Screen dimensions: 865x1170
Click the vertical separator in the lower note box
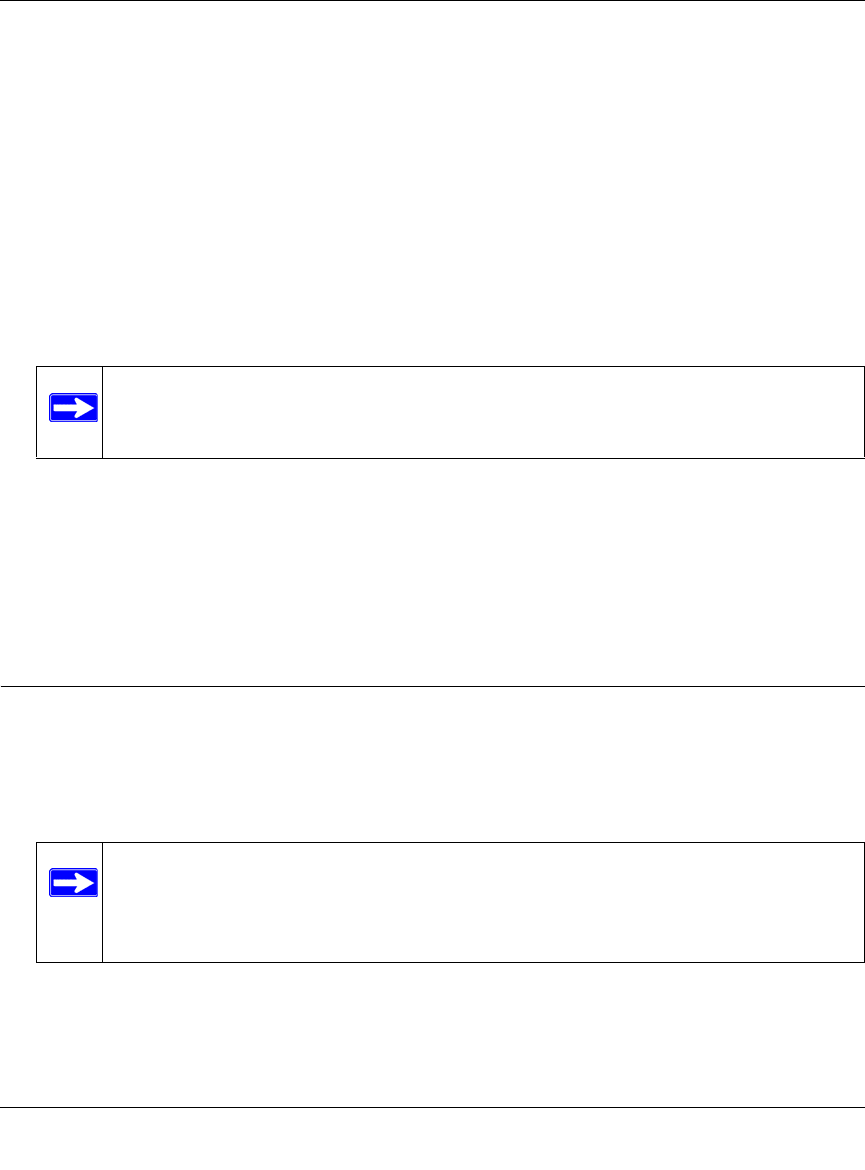click(102, 902)
